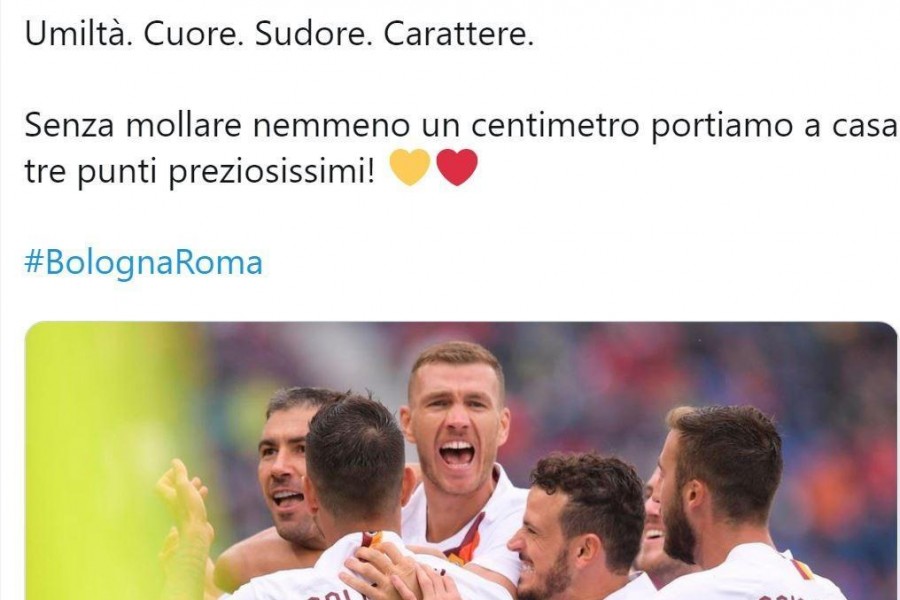This screenshot has height=600, width=900.
Task: Open the attached team celebration photo
Action: [461, 461]
